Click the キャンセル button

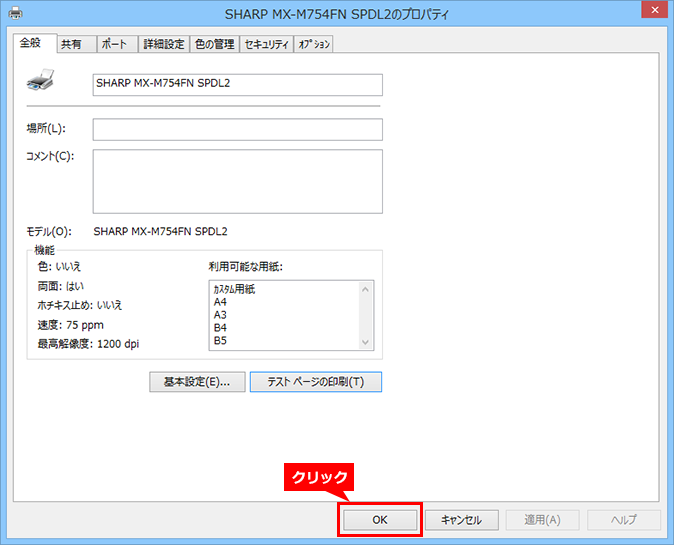point(462,520)
